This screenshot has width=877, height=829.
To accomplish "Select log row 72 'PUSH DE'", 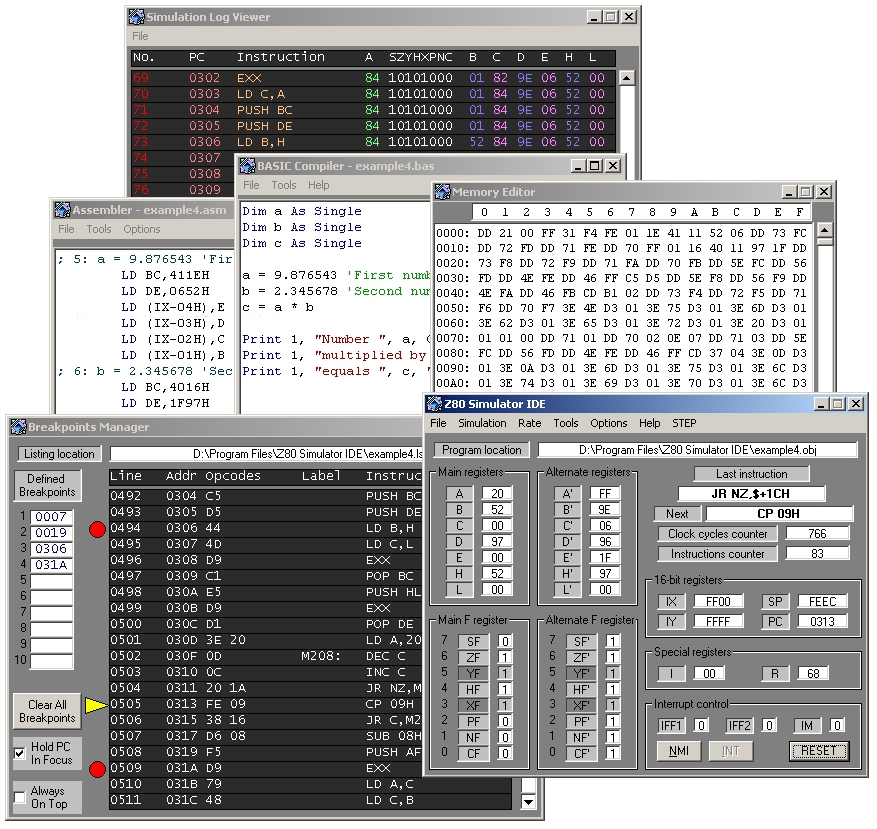I will [x=373, y=126].
